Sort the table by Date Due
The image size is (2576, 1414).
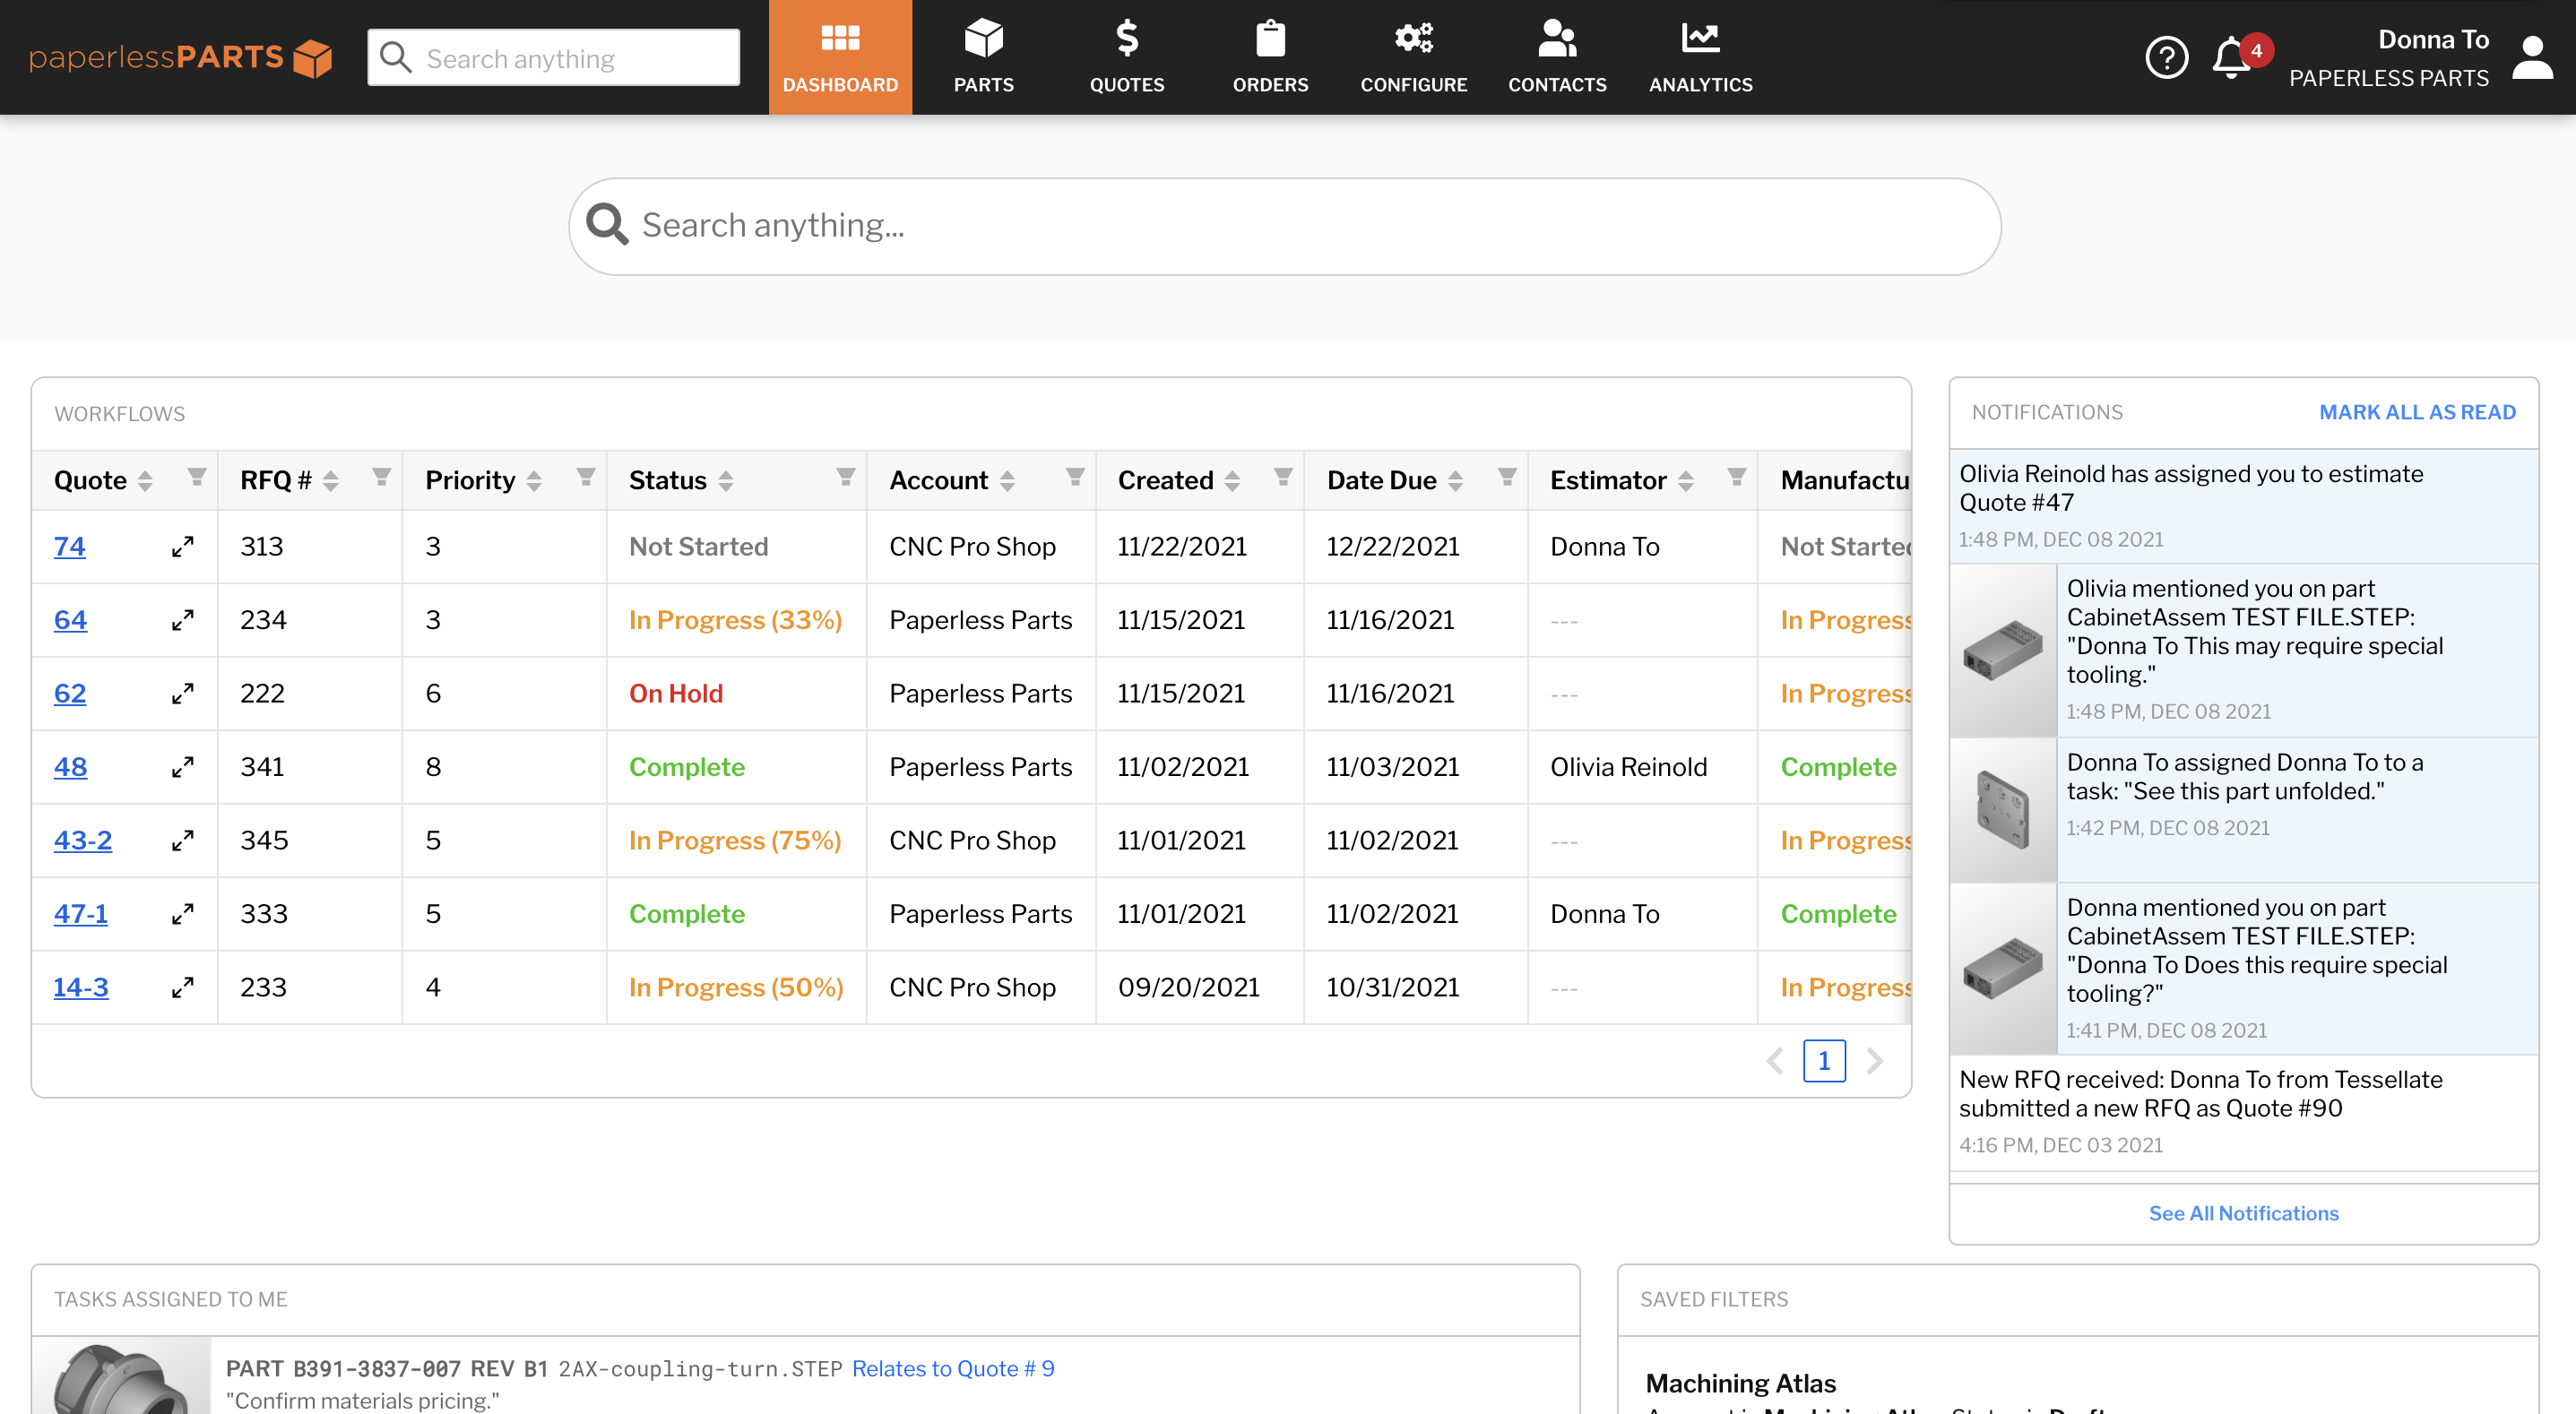coord(1456,480)
